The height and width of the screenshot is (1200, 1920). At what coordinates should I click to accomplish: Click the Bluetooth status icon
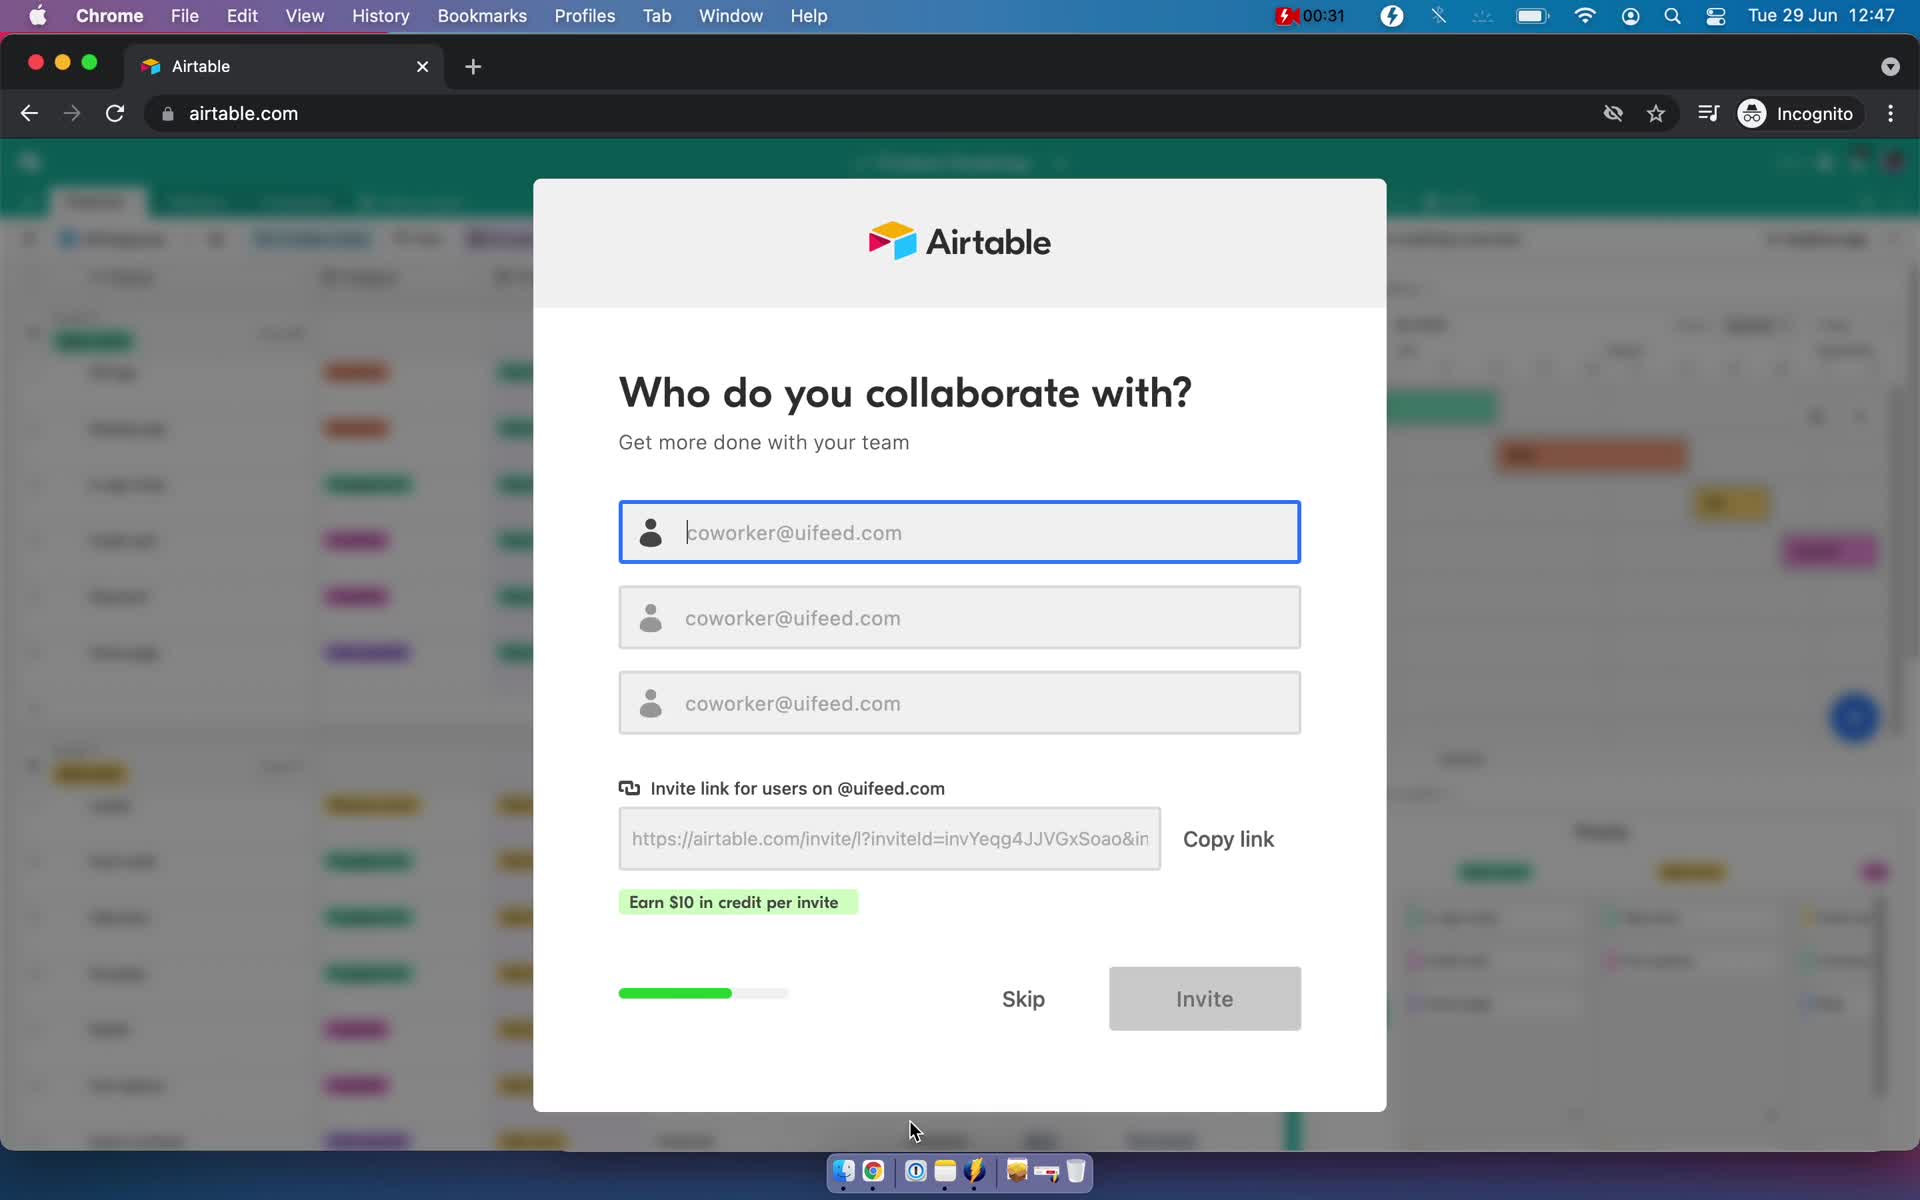(1439, 16)
